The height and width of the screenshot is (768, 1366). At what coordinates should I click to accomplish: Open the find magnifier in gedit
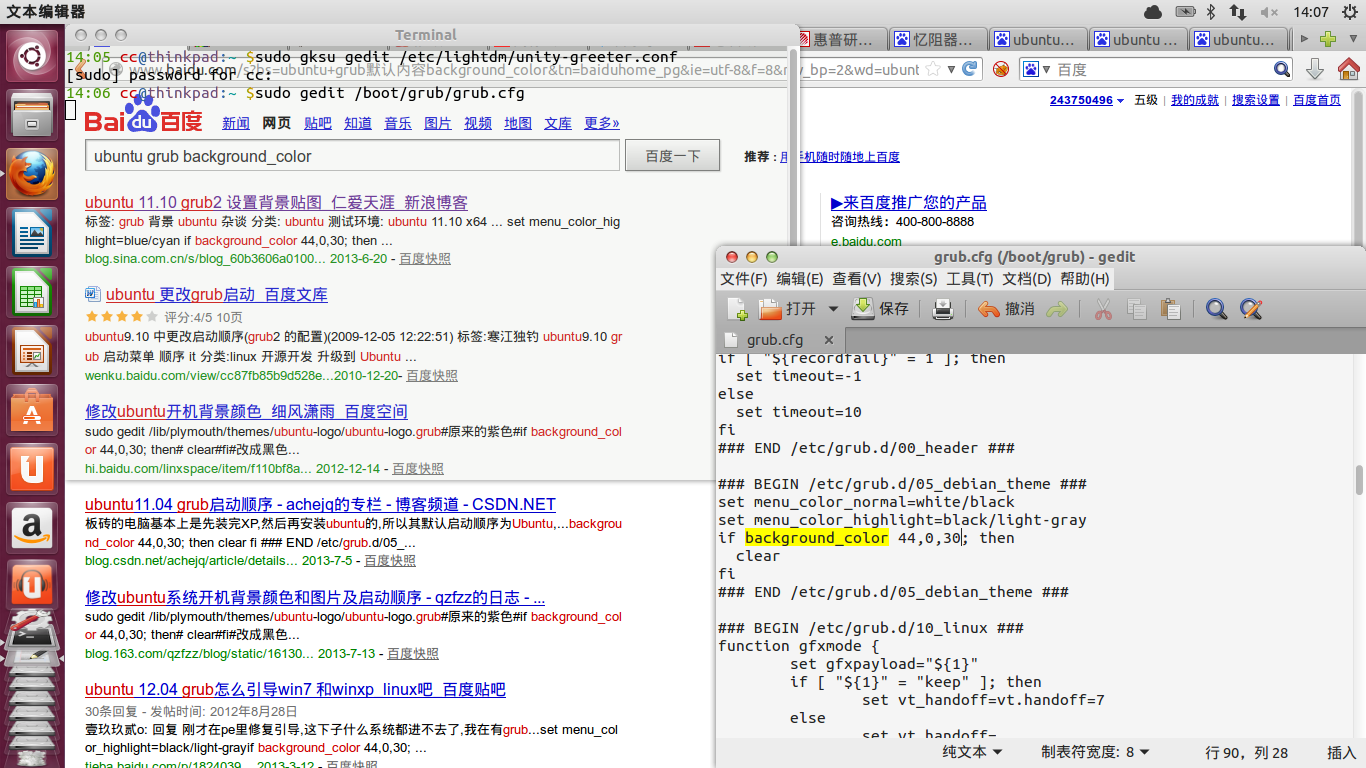tap(1216, 309)
